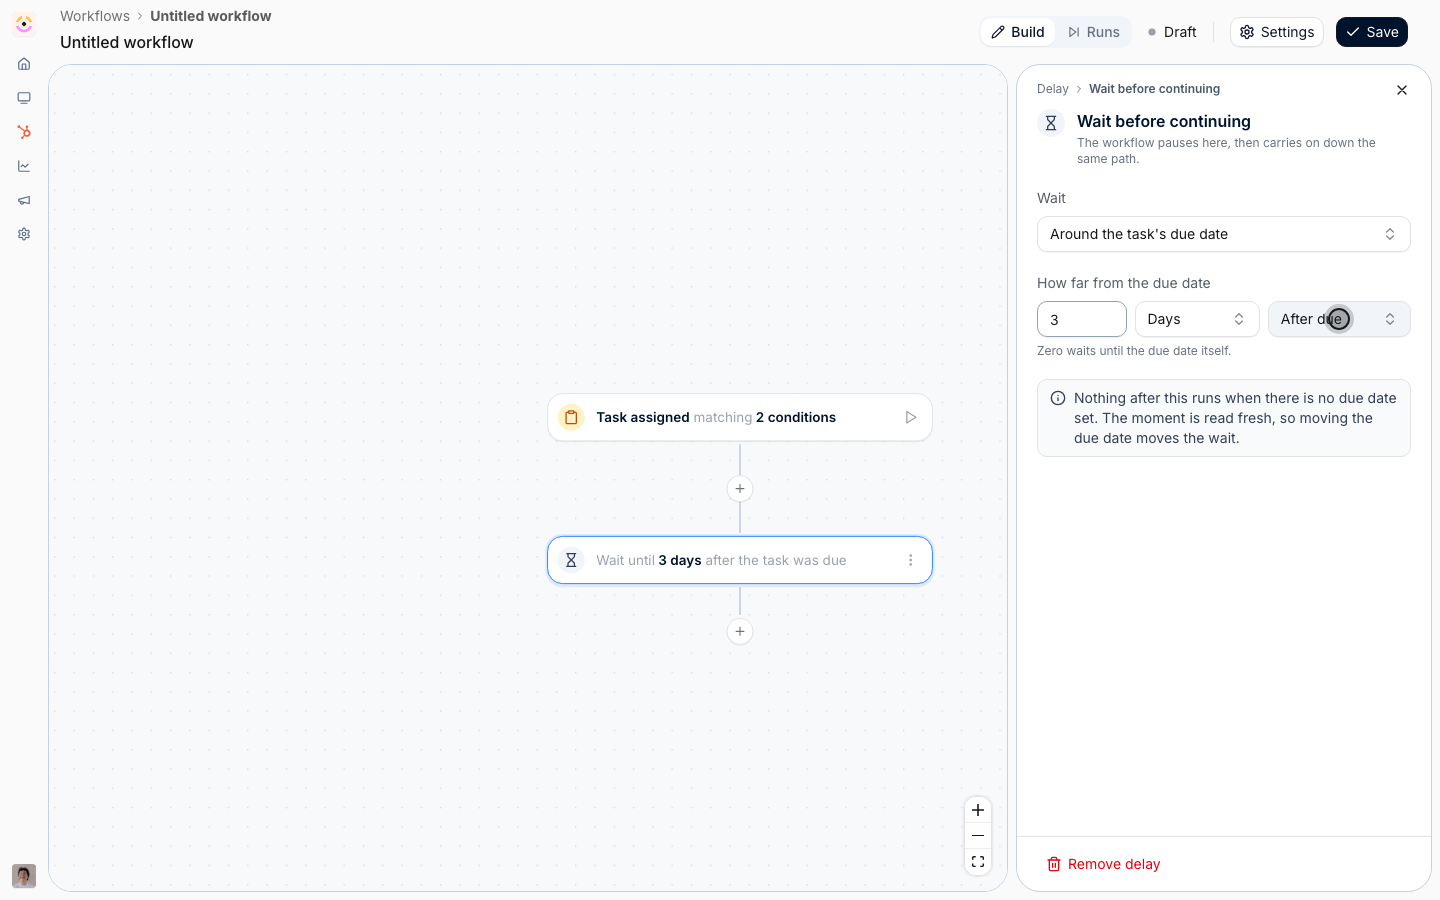Save the workflow
The image size is (1440, 900).
coord(1372,32)
